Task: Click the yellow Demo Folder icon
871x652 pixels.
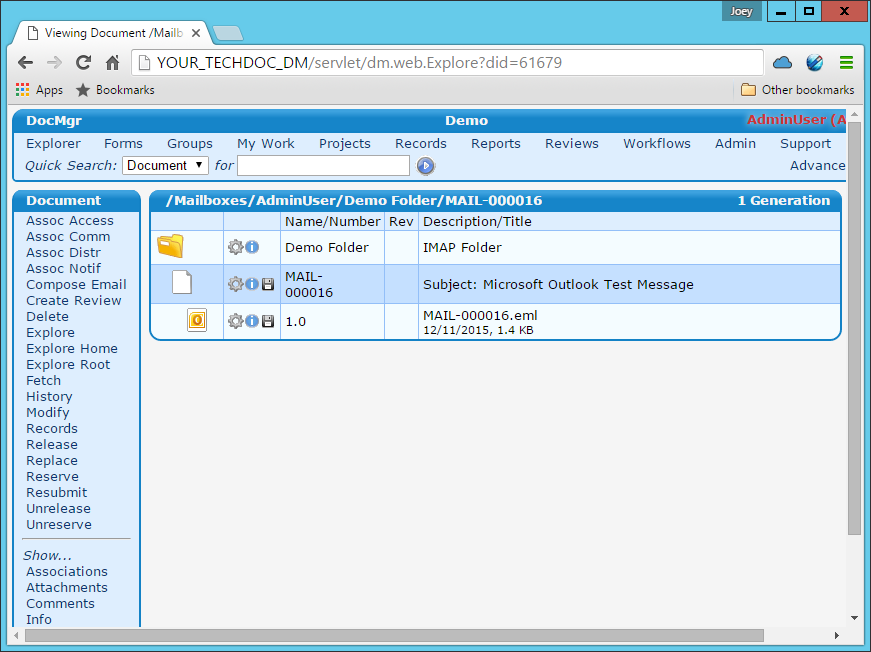Action: (x=170, y=246)
